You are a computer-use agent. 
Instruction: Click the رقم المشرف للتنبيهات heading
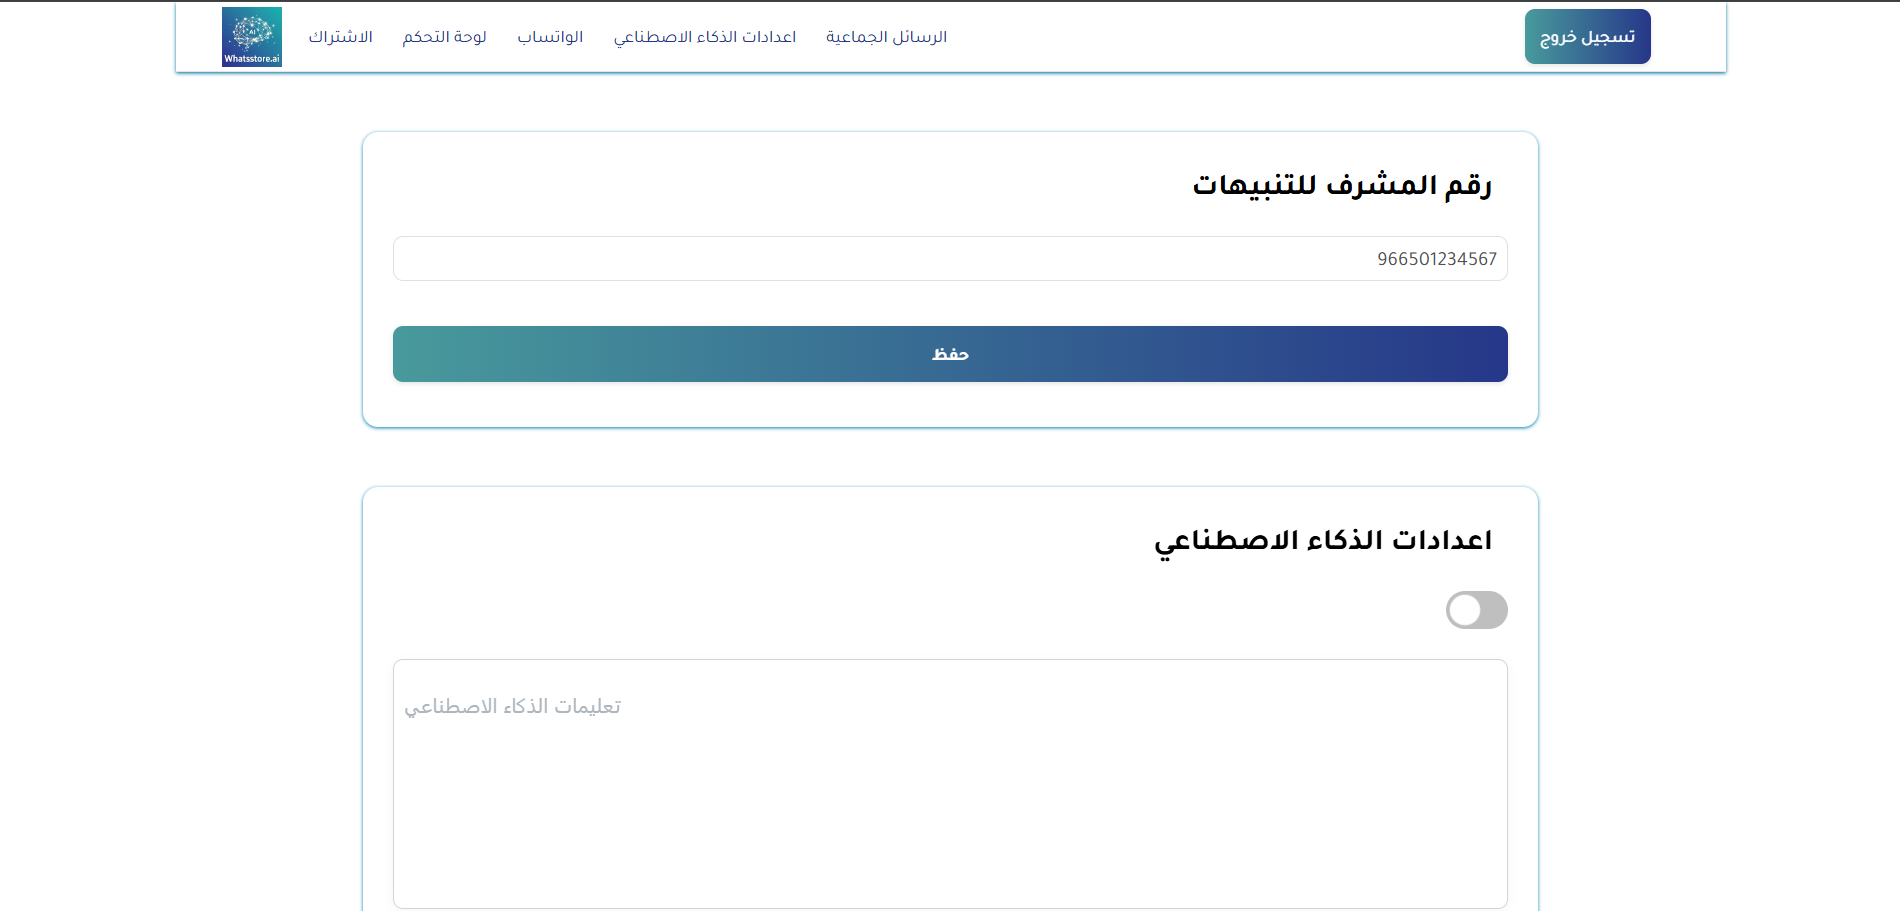pos(1341,185)
